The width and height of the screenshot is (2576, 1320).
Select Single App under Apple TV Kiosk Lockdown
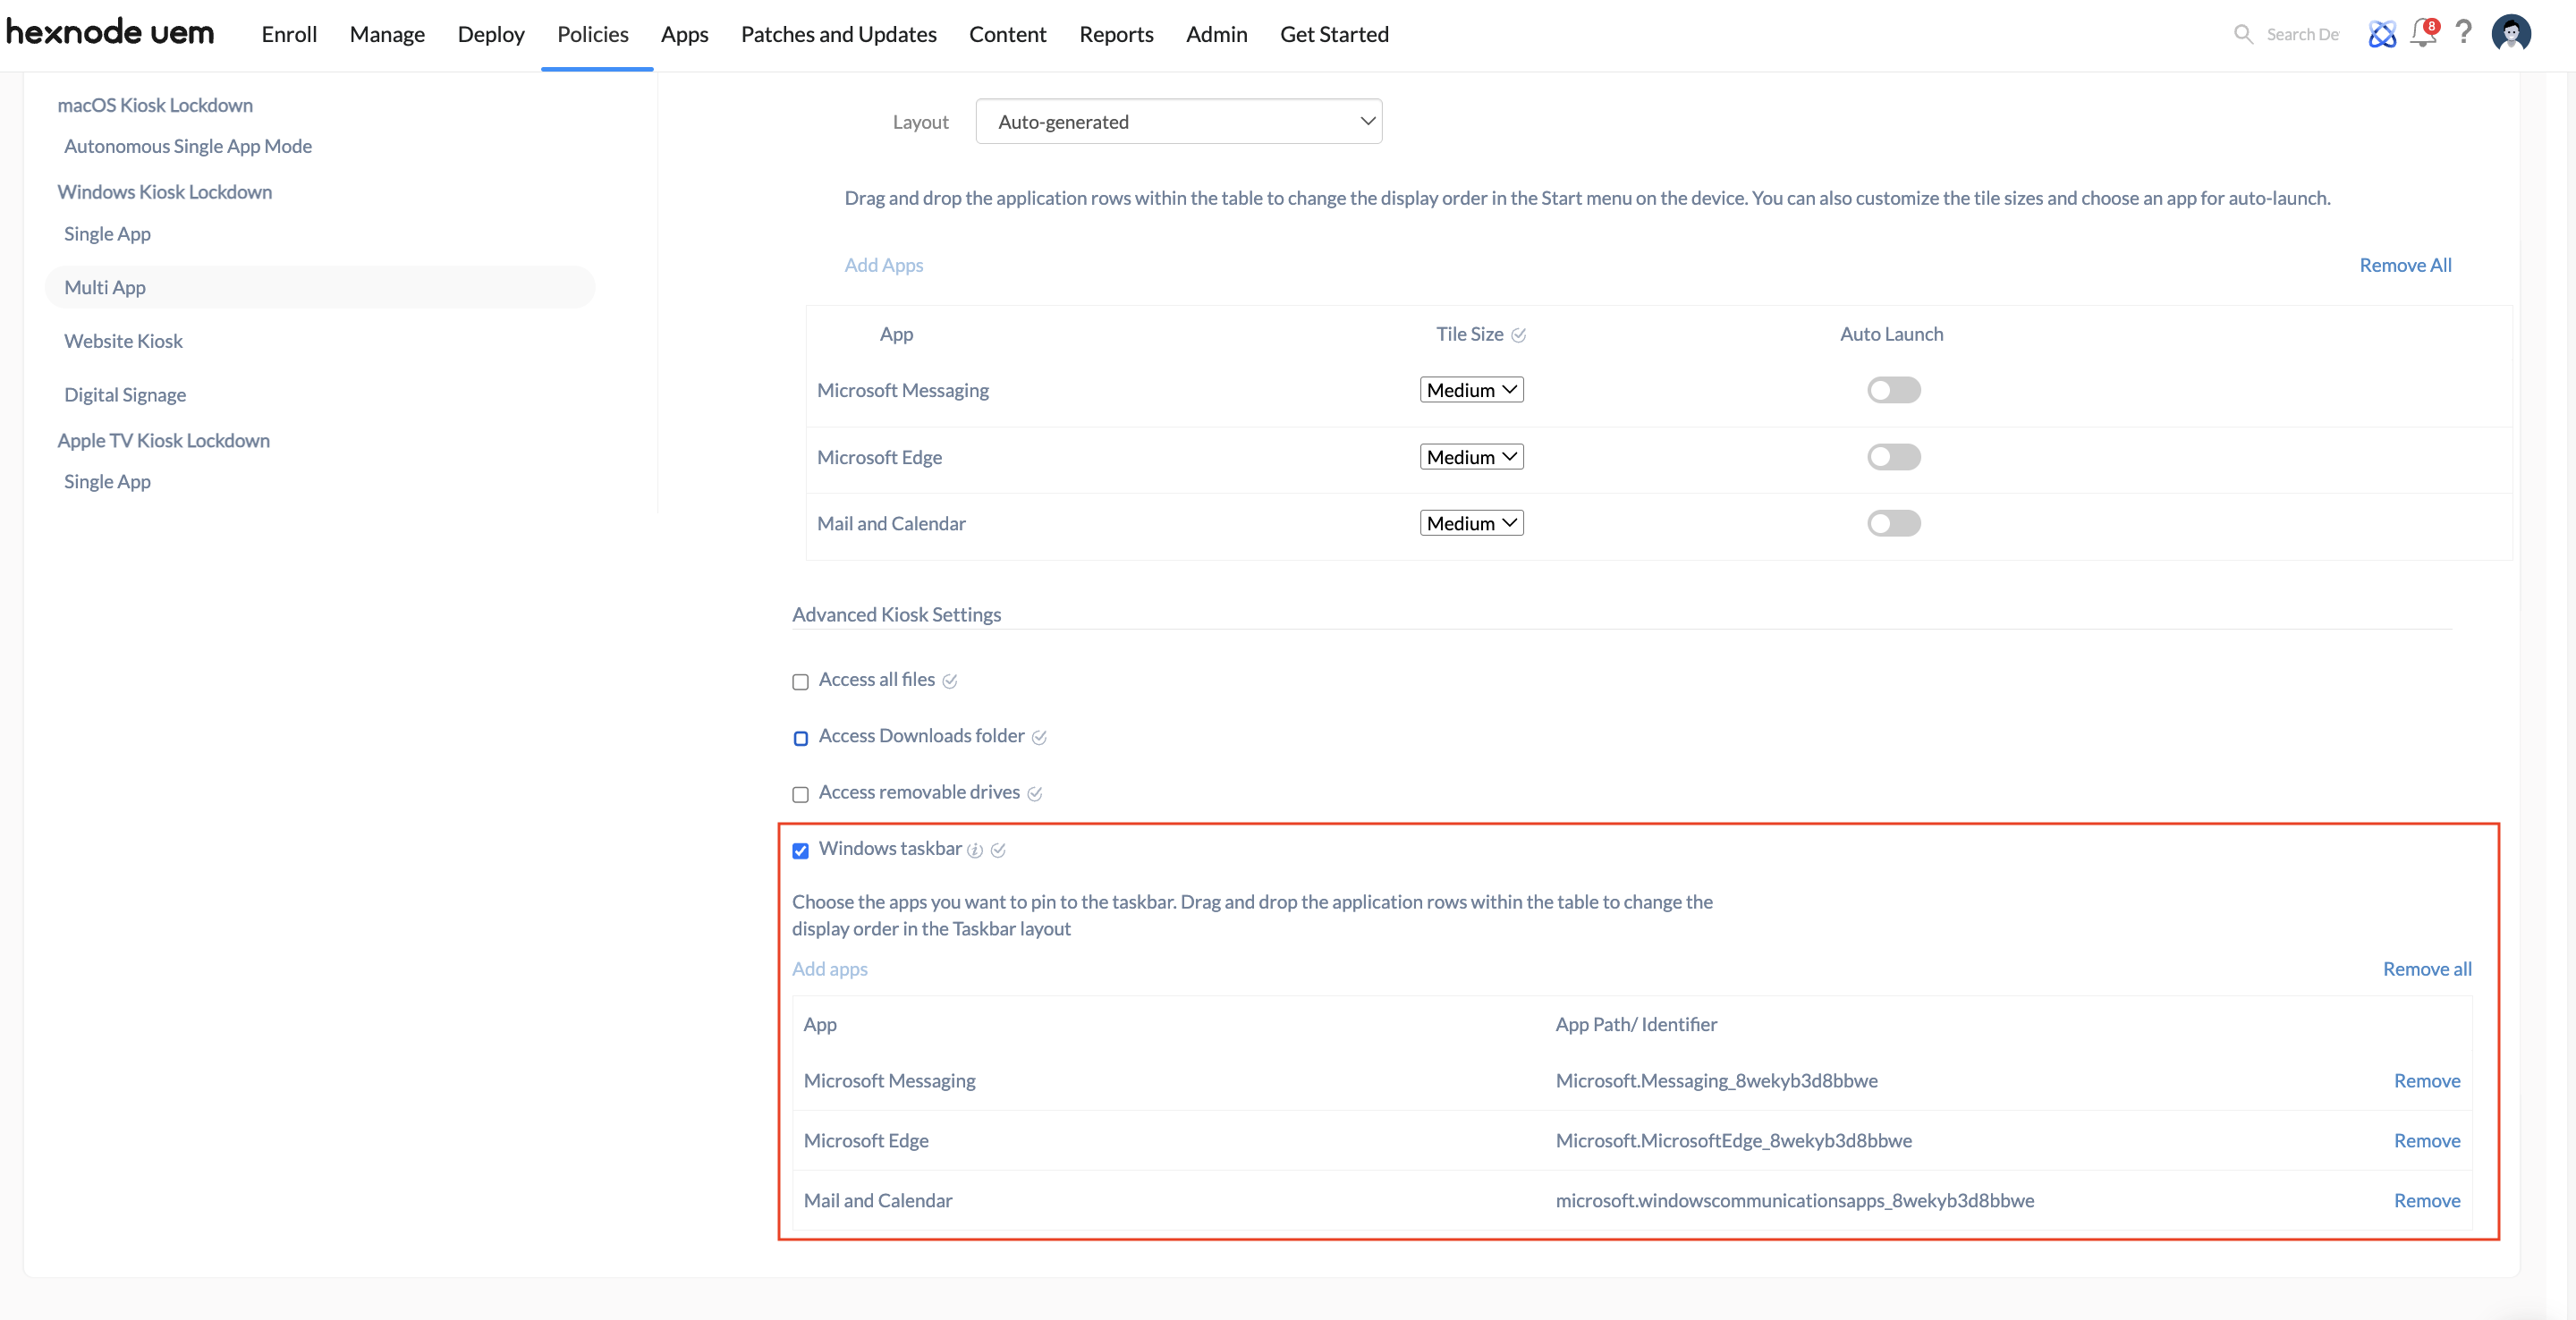(107, 482)
